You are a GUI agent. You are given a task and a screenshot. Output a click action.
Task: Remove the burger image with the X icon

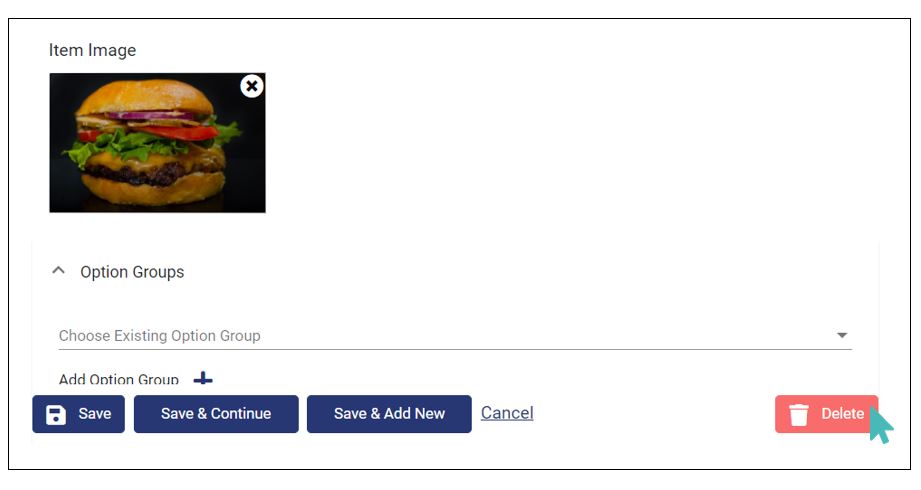[x=252, y=86]
